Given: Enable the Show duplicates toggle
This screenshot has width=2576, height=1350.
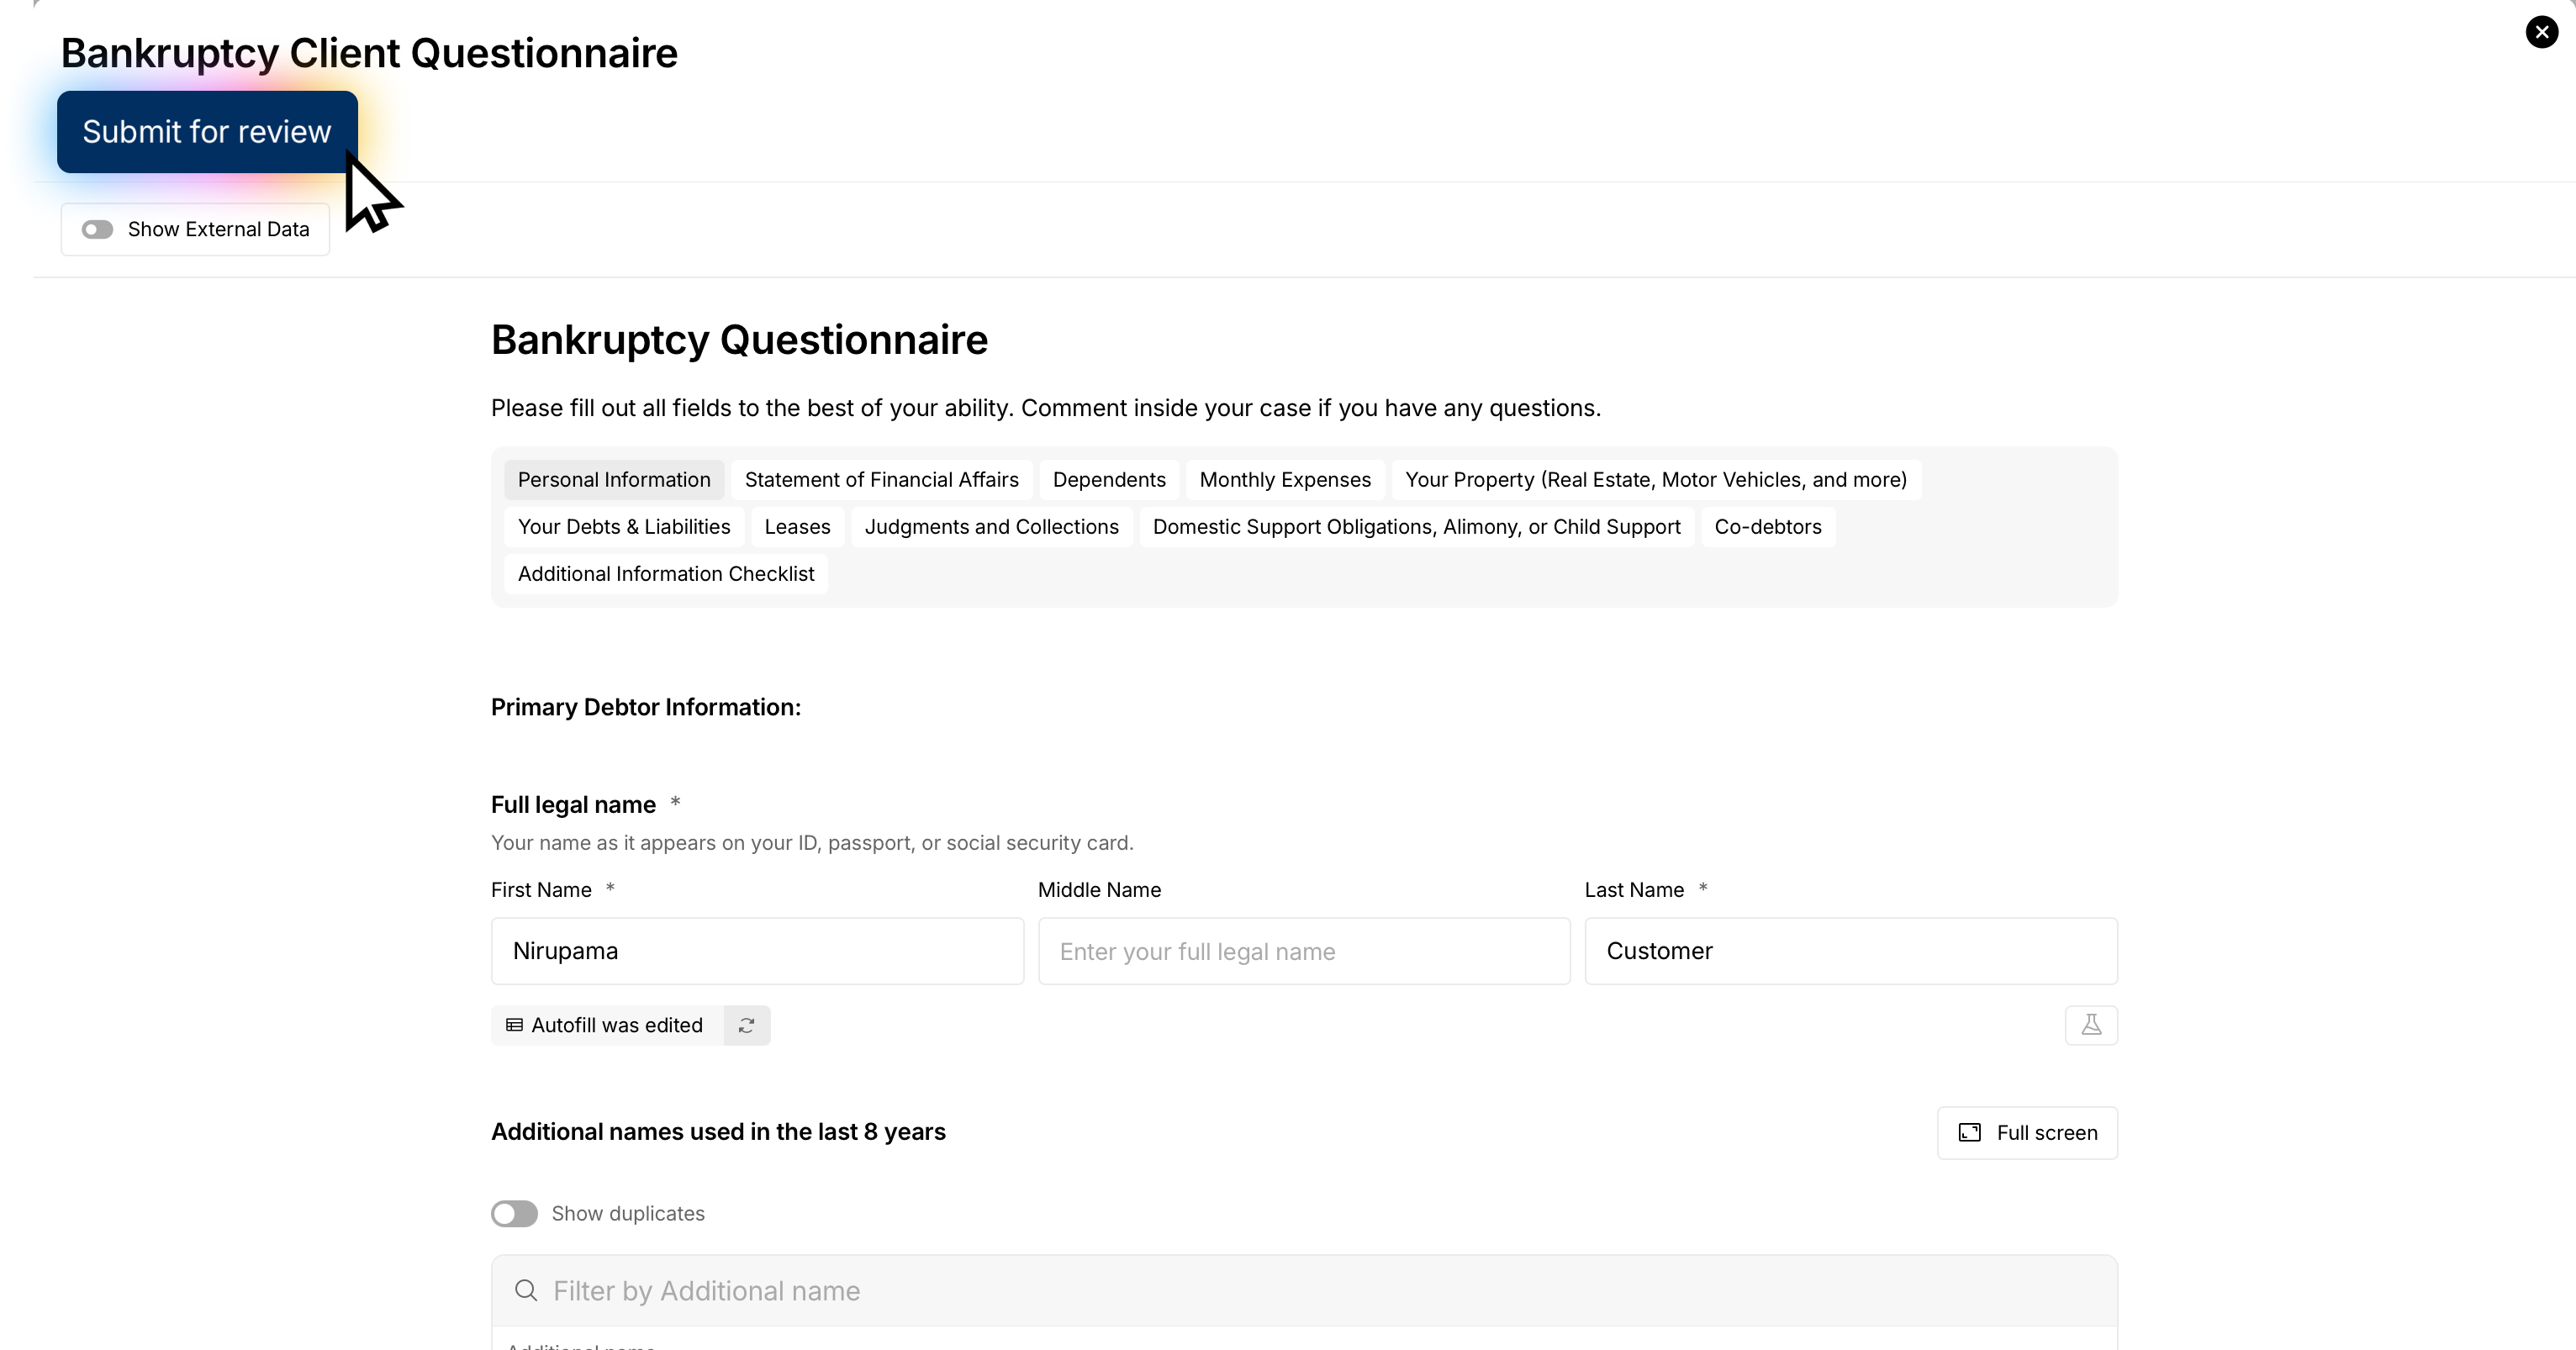Looking at the screenshot, I should tap(515, 1213).
